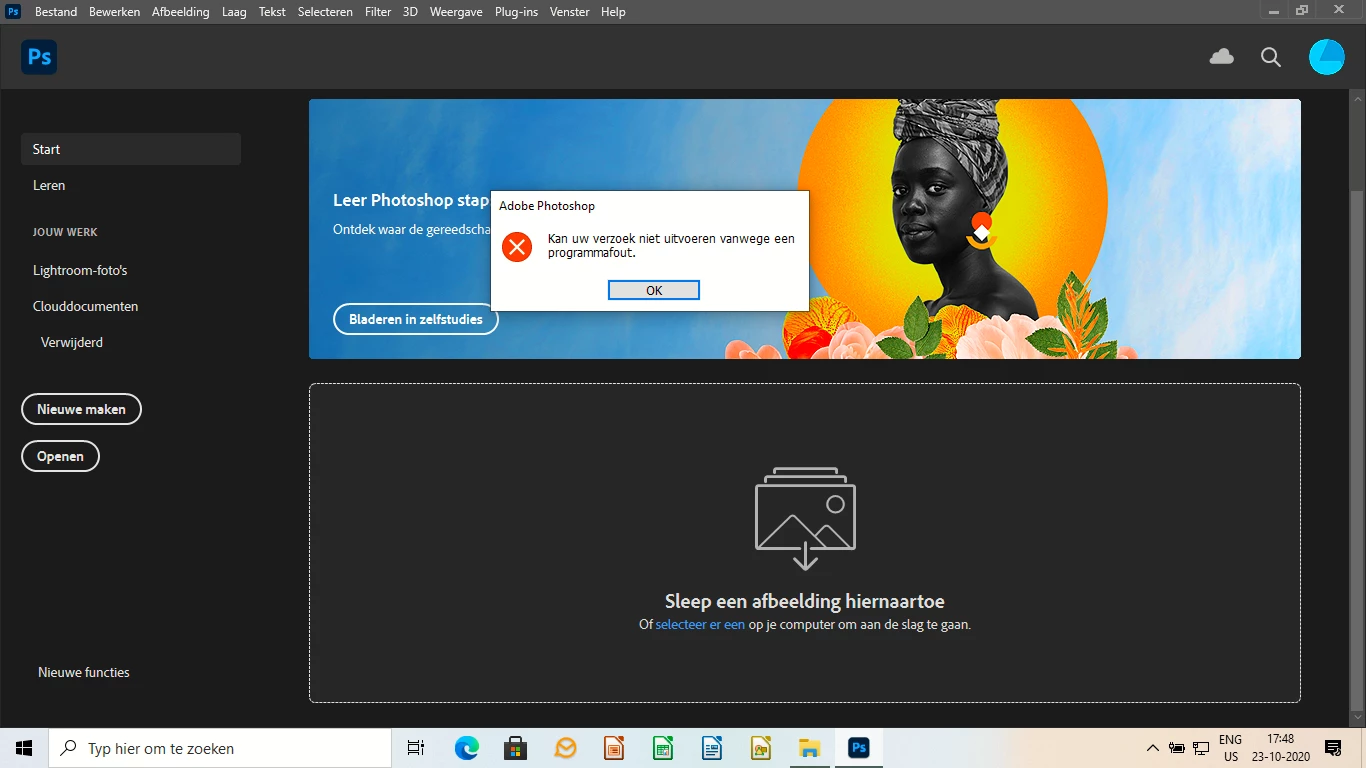This screenshot has height=768, width=1366.
Task: Open the user profile avatar
Action: (x=1327, y=57)
